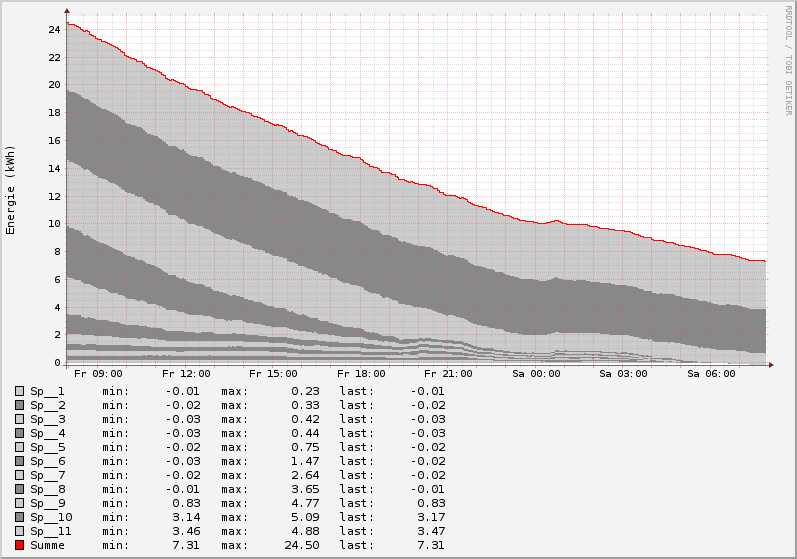This screenshot has width=797, height=559.
Task: Click the red Summe legend swatch
Action: tap(19, 545)
